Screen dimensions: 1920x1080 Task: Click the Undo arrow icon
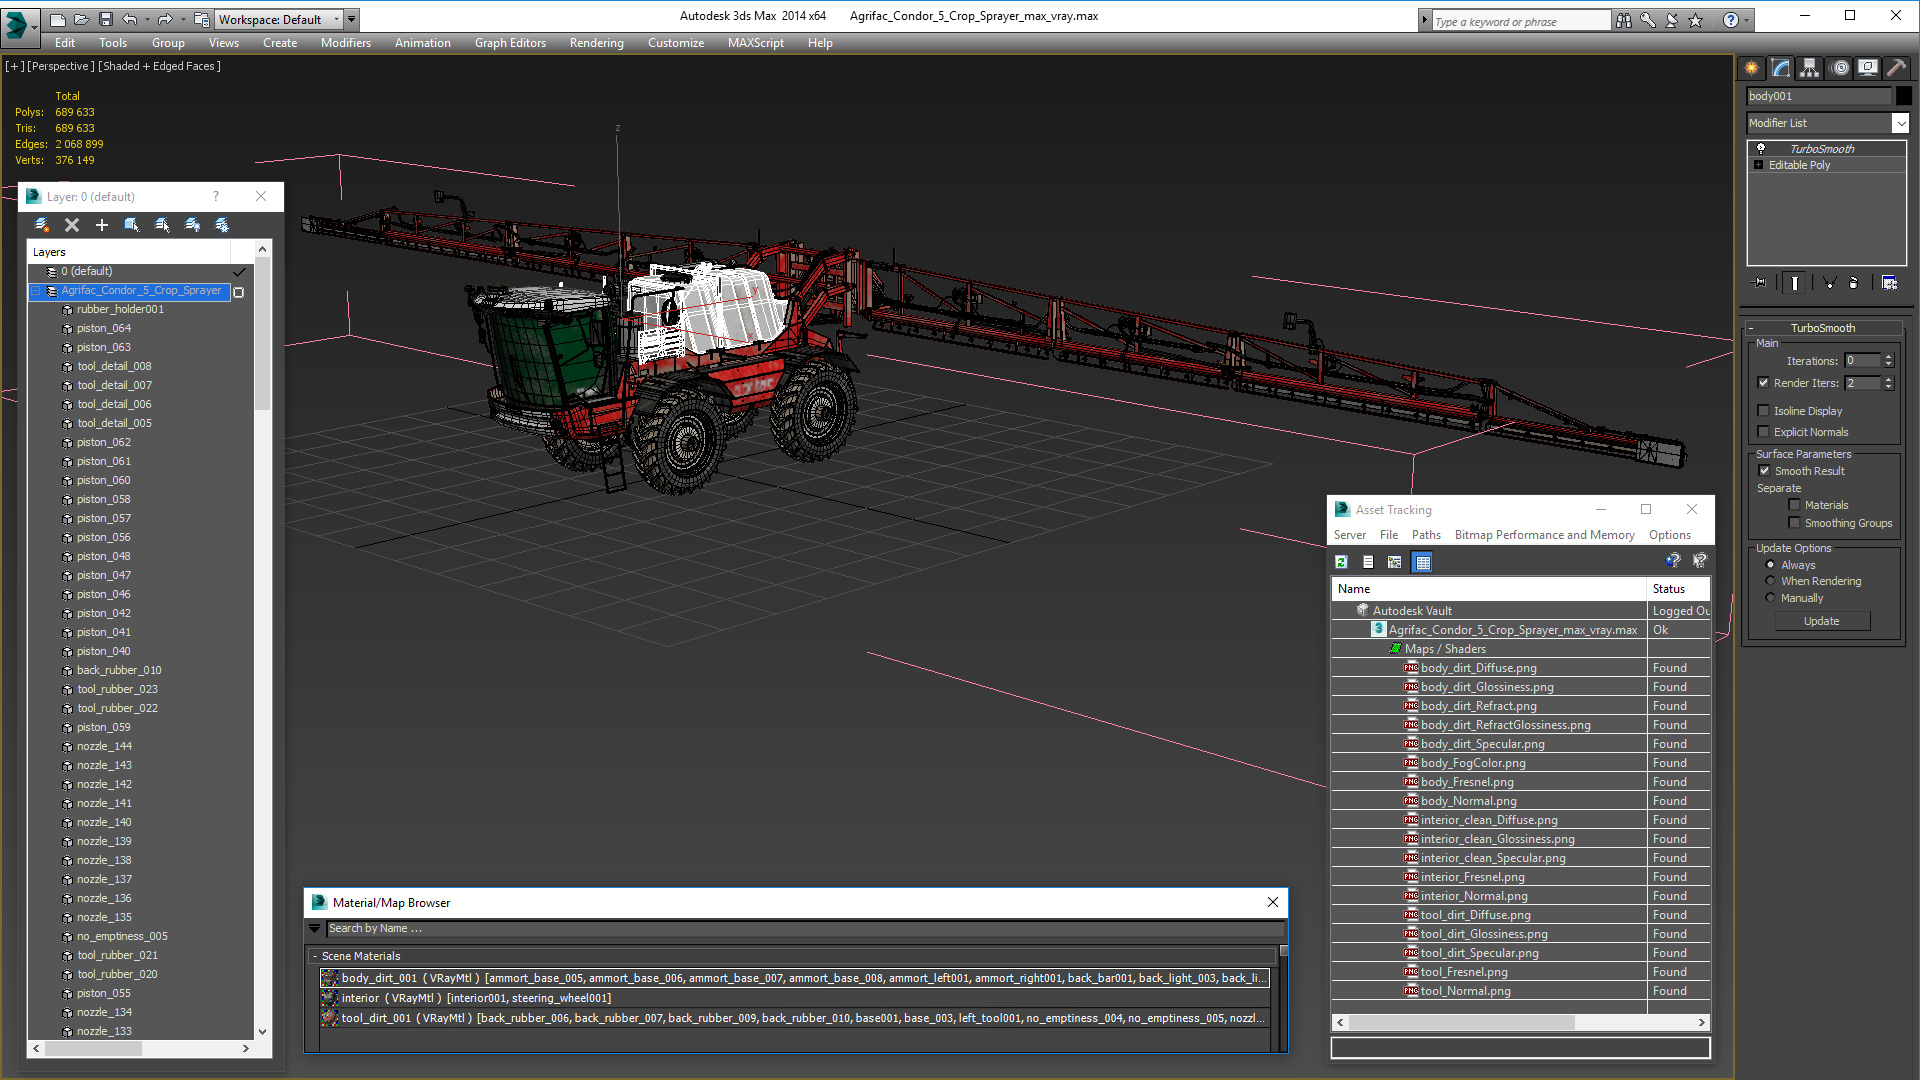(x=129, y=19)
